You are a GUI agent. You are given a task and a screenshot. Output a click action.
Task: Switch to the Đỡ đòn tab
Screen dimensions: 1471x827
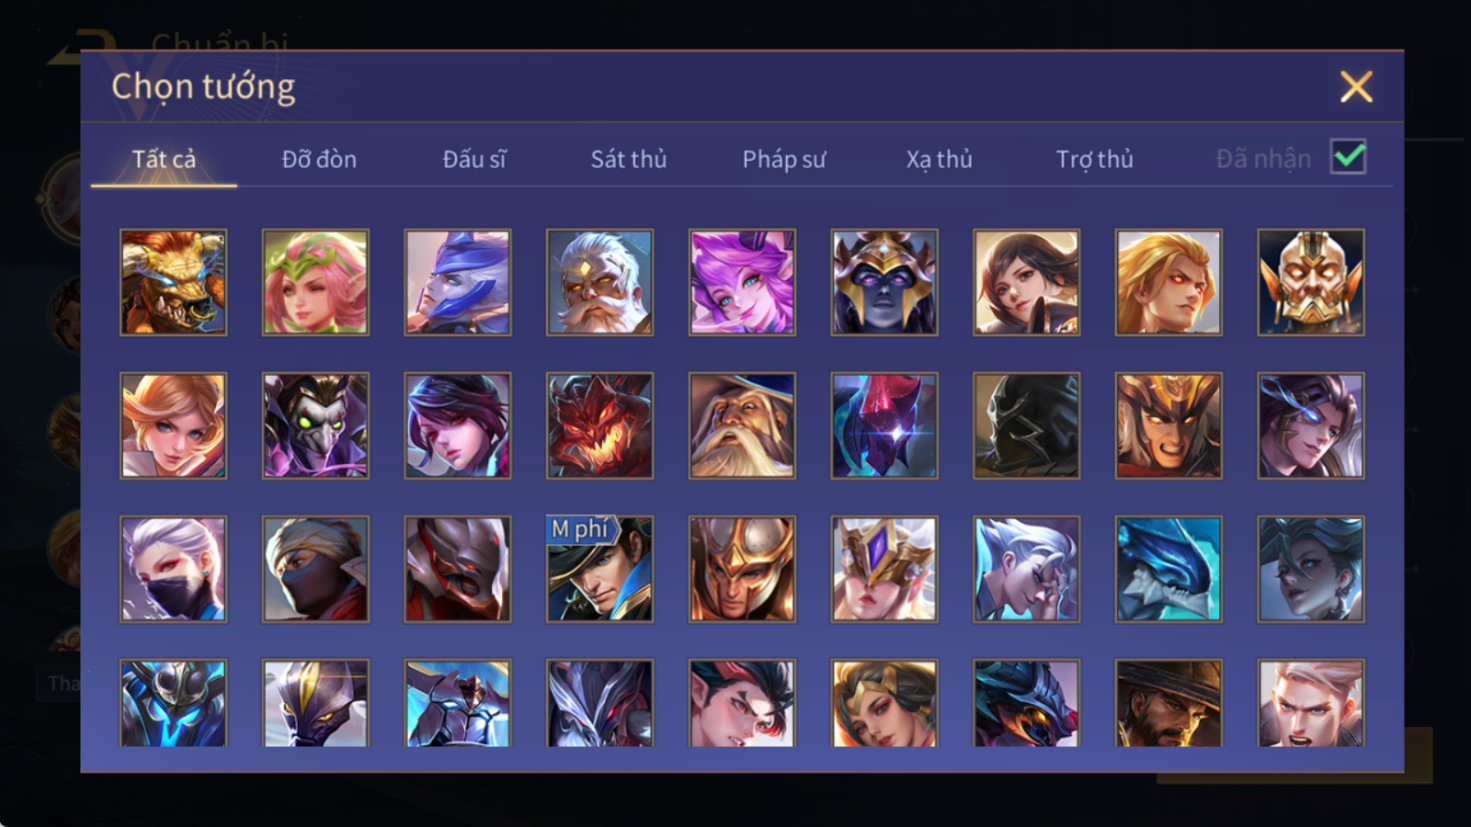(319, 159)
